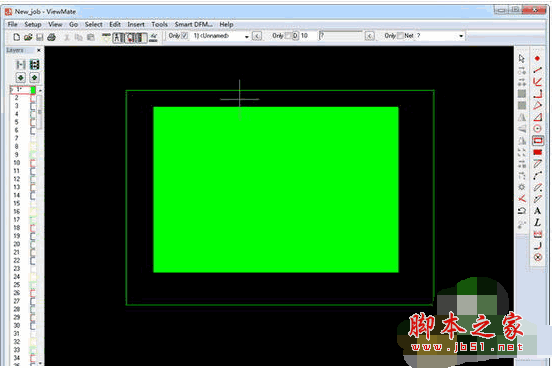This screenshot has height=368, width=552.
Task: Toggle visibility box of layer 26
Action: pyautogui.click(x=33, y=293)
